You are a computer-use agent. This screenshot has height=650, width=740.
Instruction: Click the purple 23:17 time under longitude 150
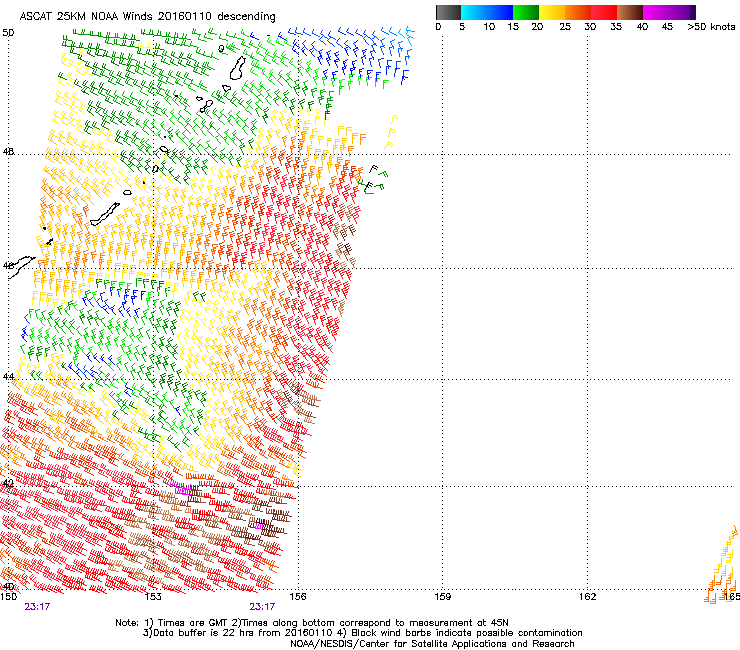(37, 607)
